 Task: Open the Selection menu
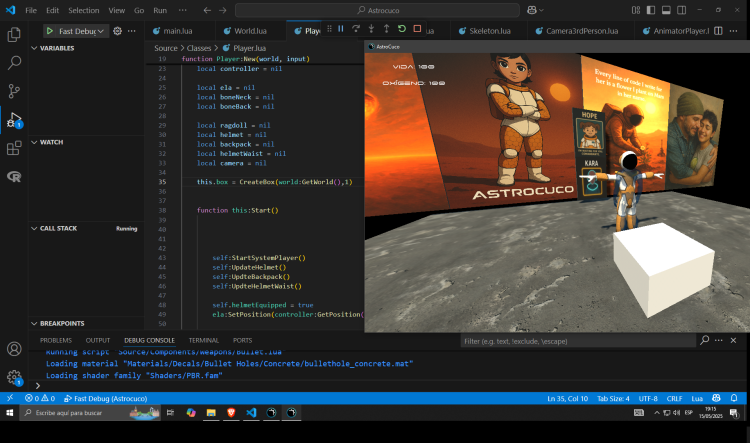click(x=84, y=10)
